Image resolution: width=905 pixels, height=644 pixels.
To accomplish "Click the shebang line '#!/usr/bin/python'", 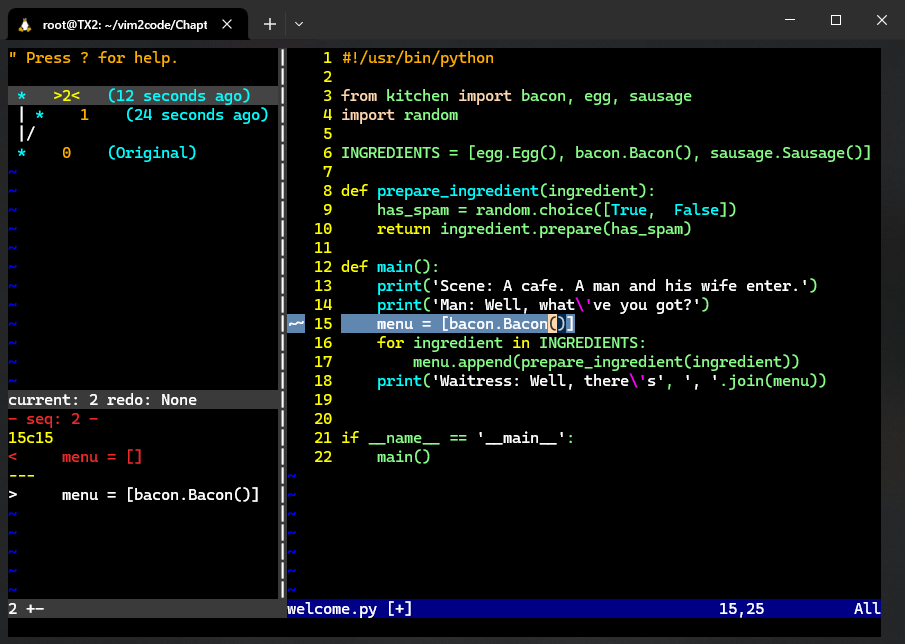I will pos(417,58).
